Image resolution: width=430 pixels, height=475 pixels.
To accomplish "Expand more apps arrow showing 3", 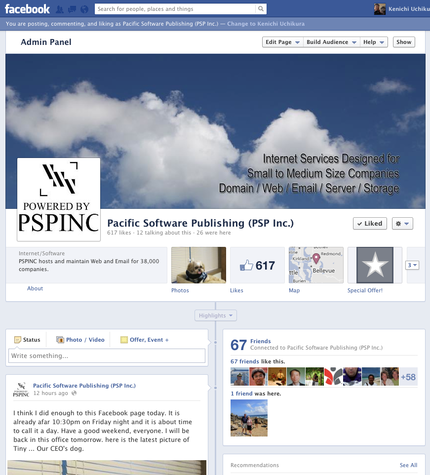I will 412,265.
